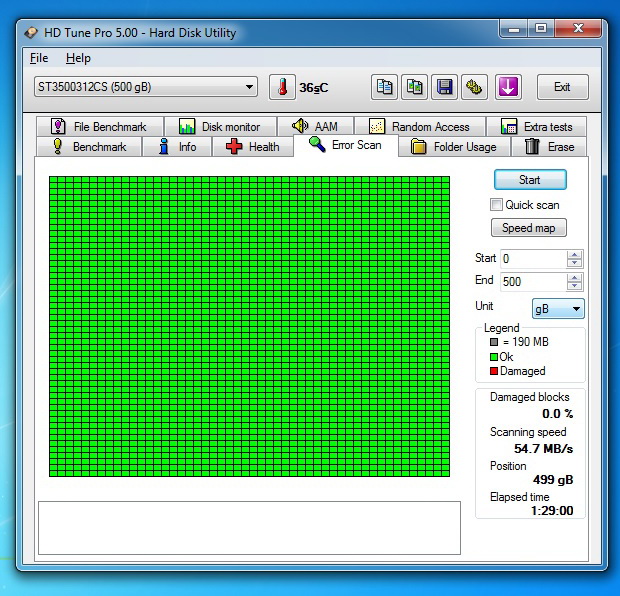Open the options gears icon
Image resolution: width=620 pixels, height=596 pixels.
click(474, 87)
